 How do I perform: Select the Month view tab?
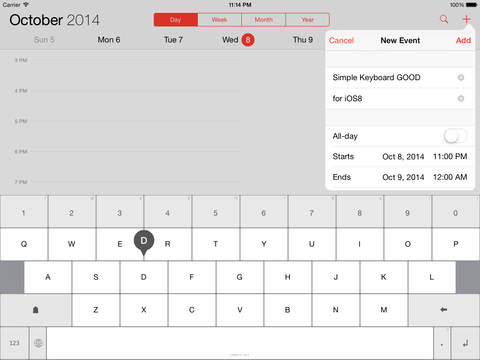coord(263,20)
